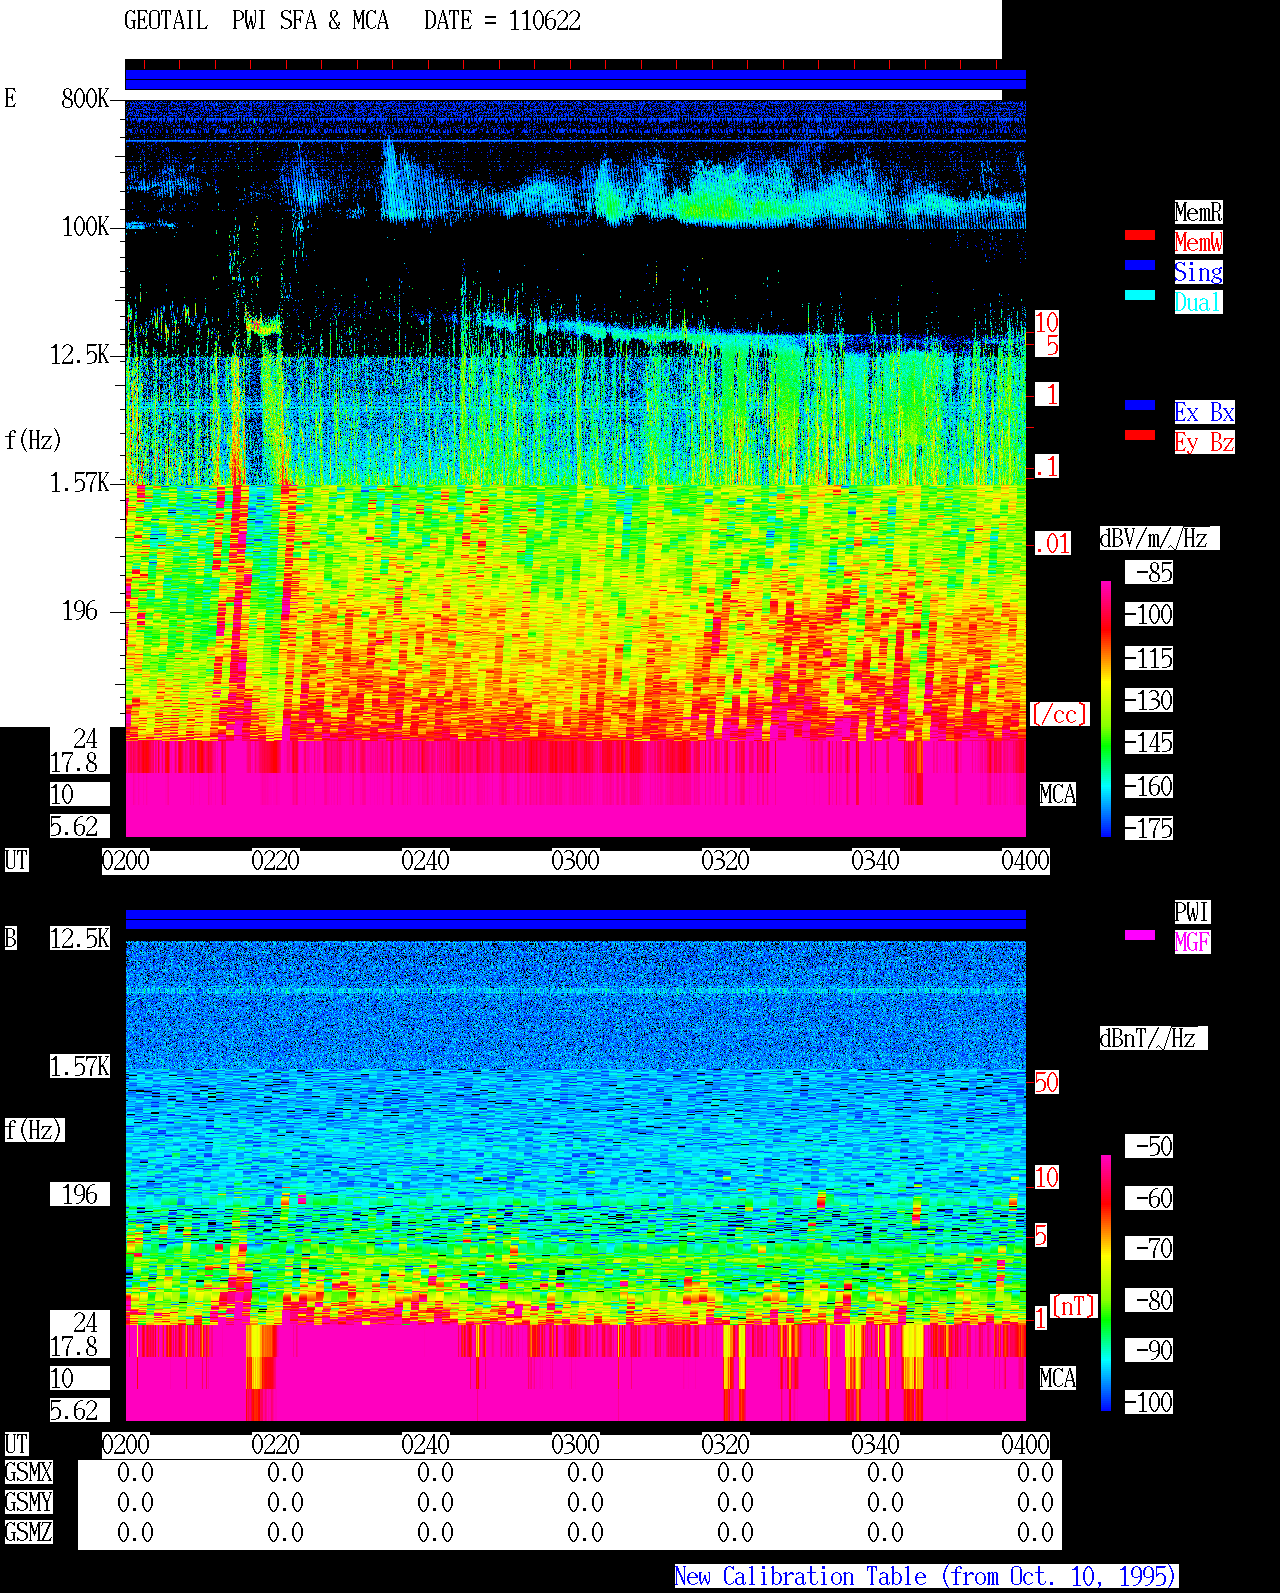Select the MemR legend label
The image size is (1280, 1593).
click(x=1198, y=212)
